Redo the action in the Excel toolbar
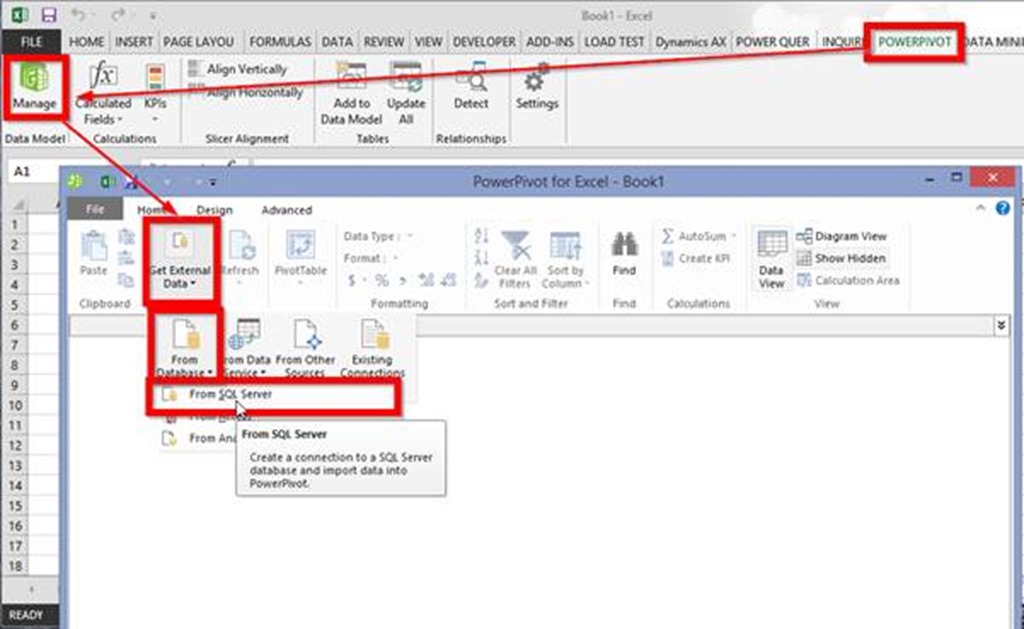 pyautogui.click(x=118, y=14)
